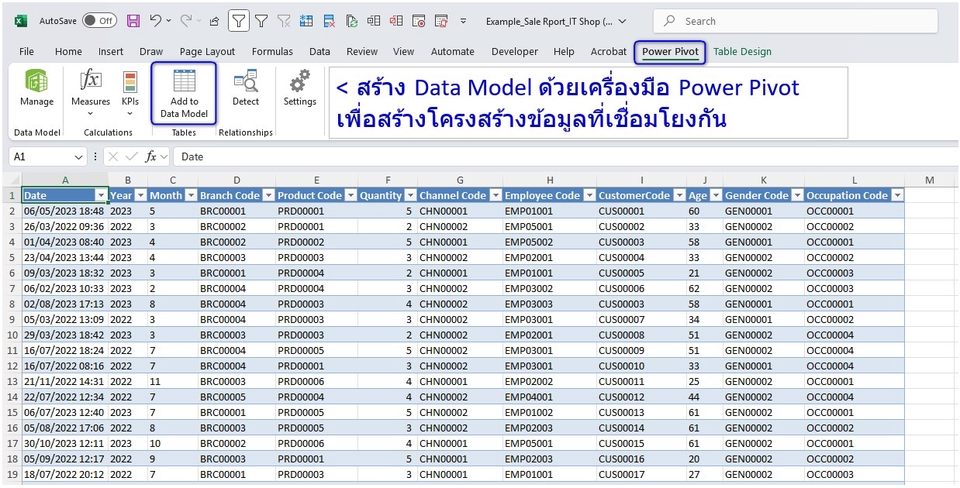This screenshot has height=488, width=960.
Task: Select cell with EMP05002
Action: (550, 242)
